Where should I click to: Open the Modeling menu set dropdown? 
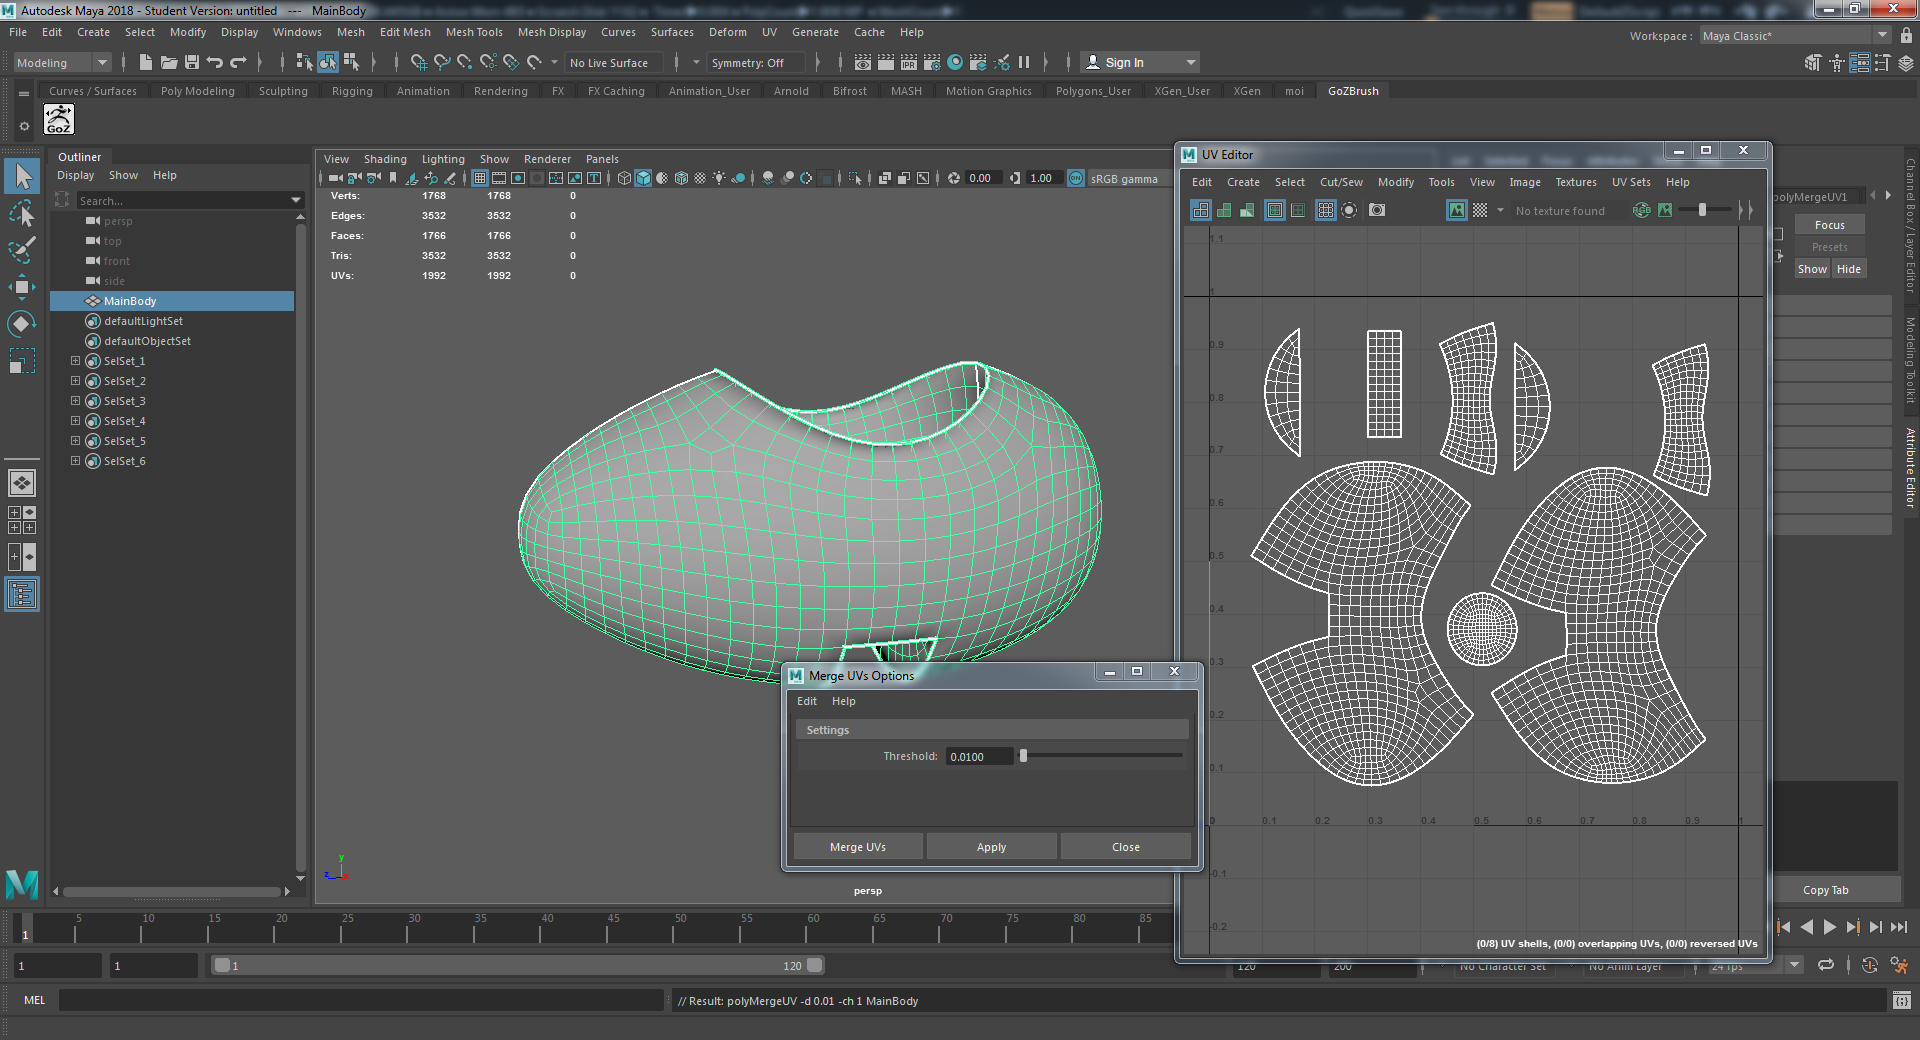pos(63,62)
